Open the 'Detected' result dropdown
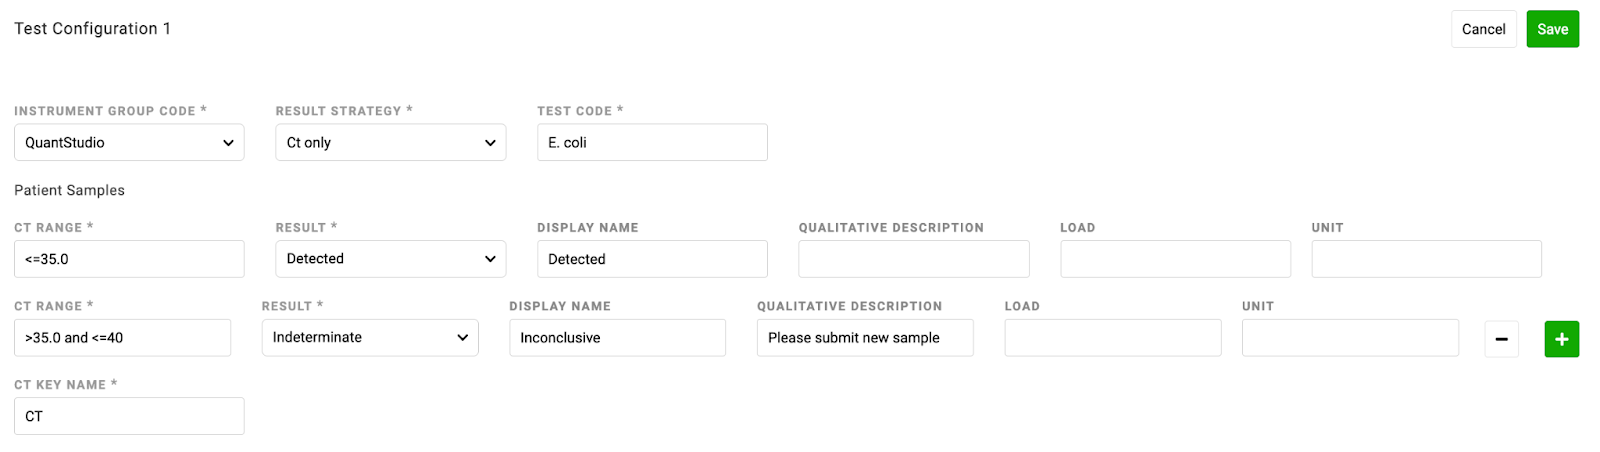Viewport: 1600px width, 452px height. [x=391, y=259]
